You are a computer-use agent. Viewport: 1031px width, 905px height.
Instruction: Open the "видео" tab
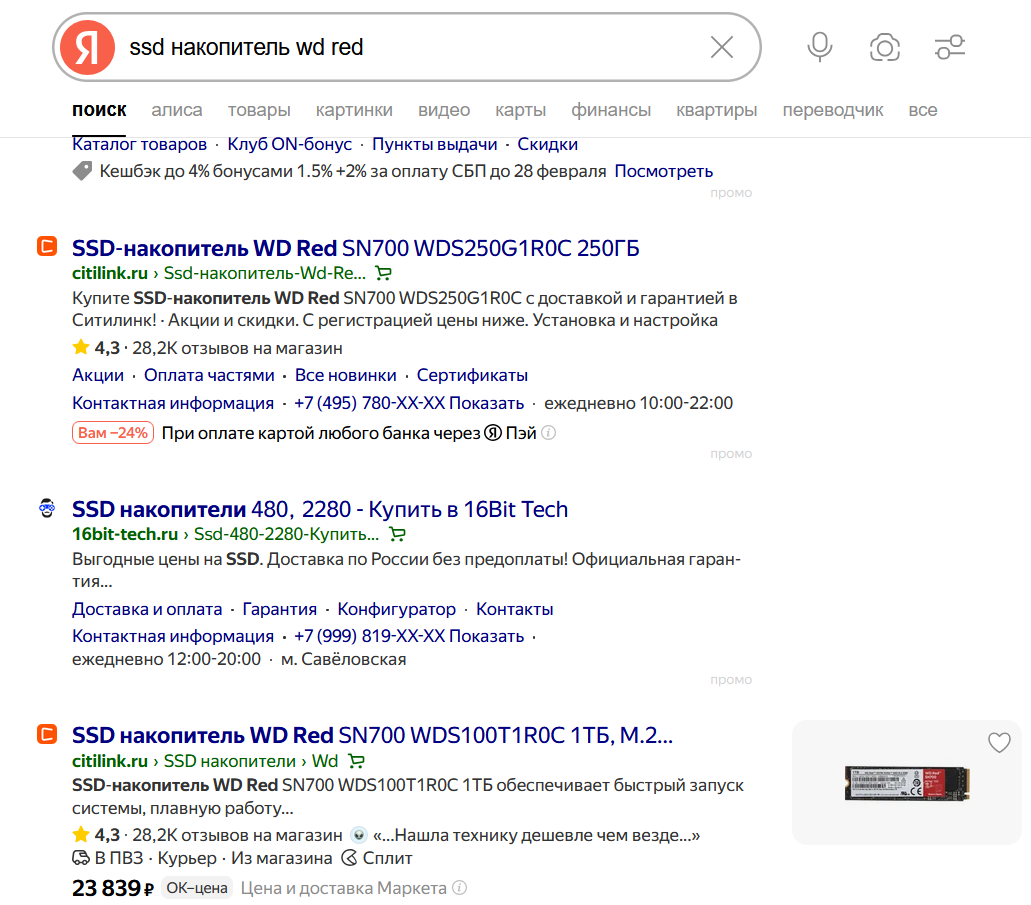444,110
